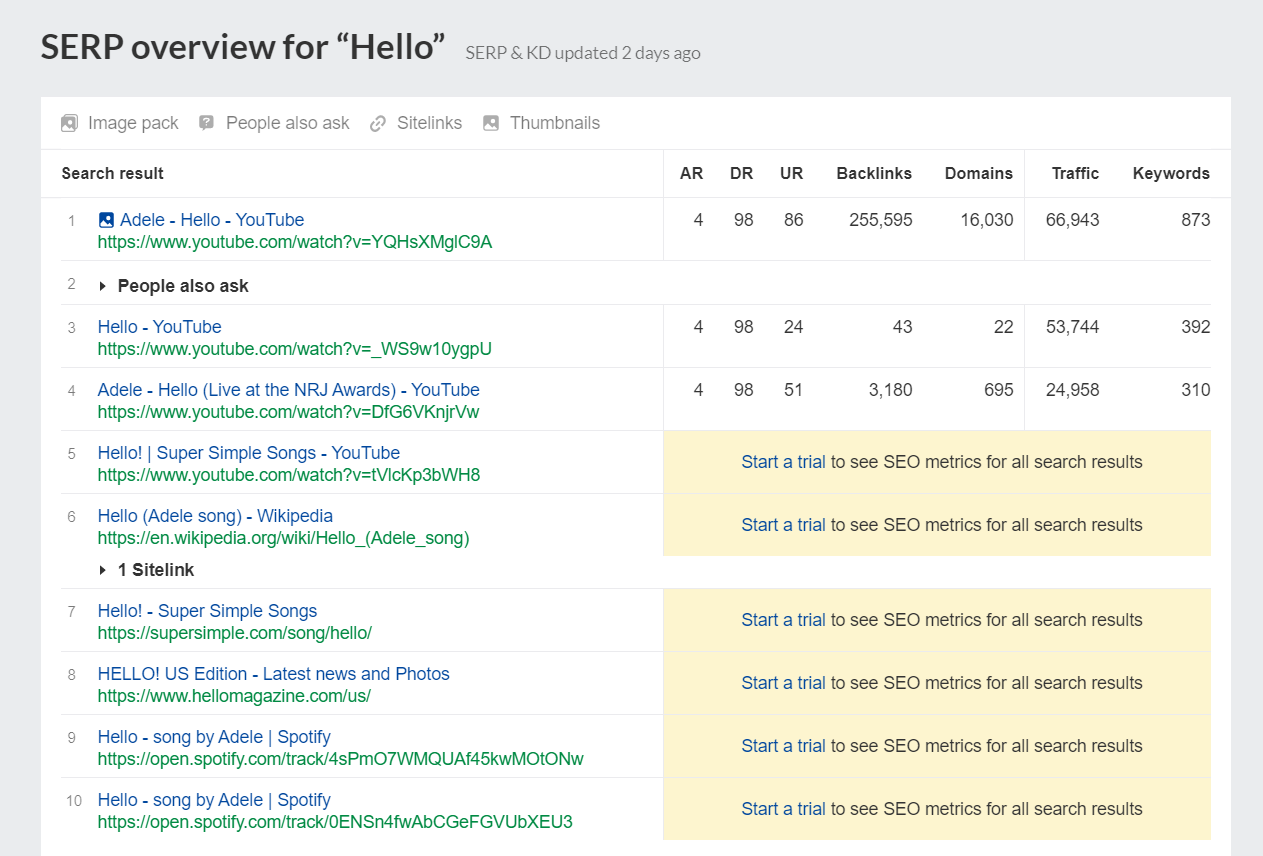
Task: Toggle the Image pack SERP feature filter
Action: 119,122
